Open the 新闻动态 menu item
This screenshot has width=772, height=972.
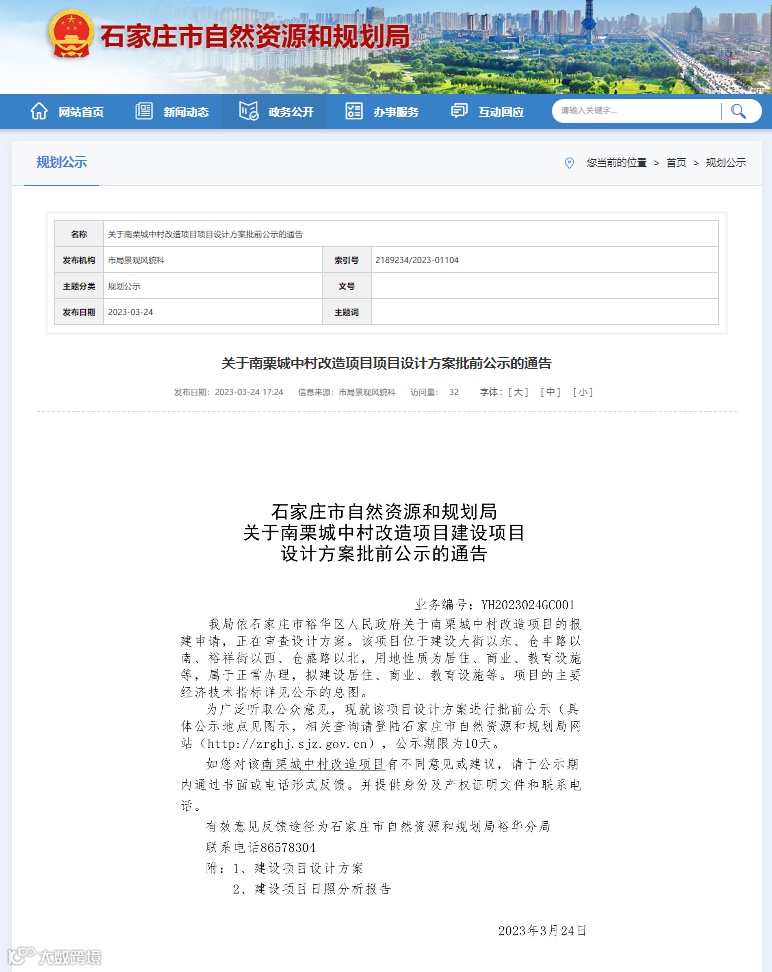click(x=186, y=112)
